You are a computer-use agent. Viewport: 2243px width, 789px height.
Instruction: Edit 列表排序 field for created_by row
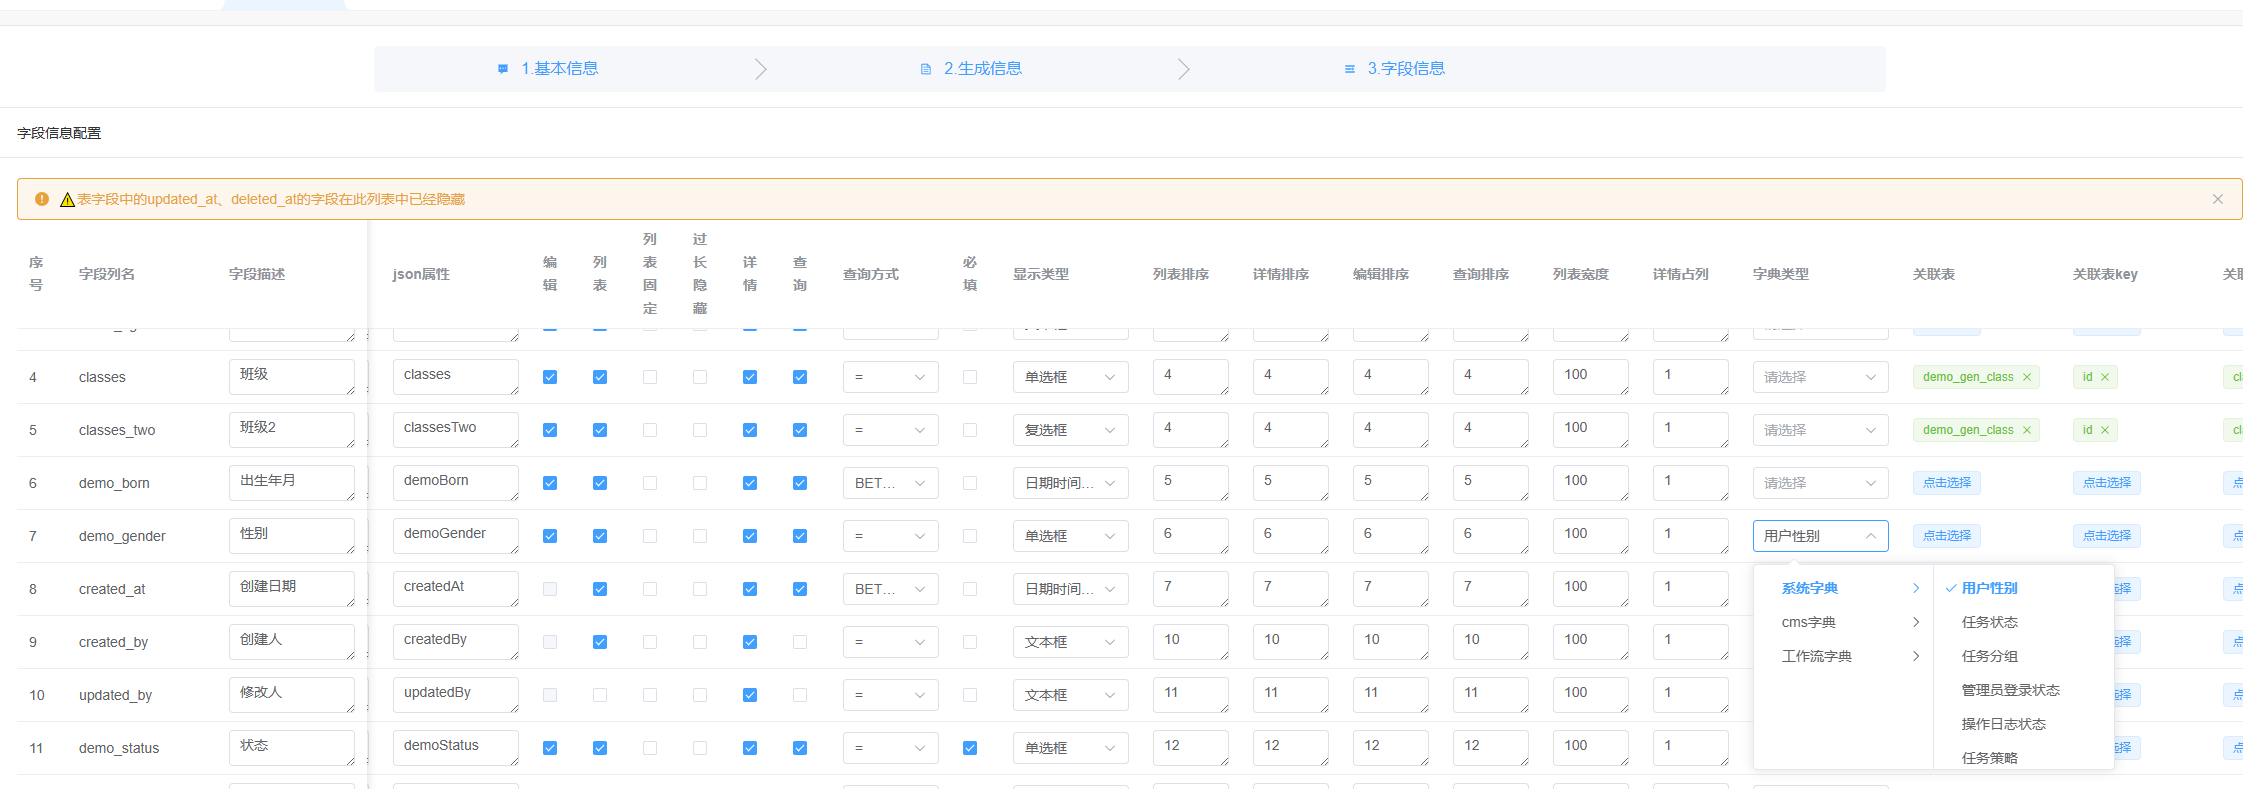tap(1191, 642)
